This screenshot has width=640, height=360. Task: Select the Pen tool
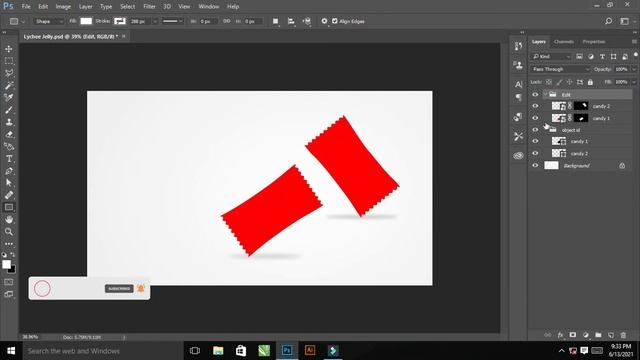pyautogui.click(x=9, y=171)
